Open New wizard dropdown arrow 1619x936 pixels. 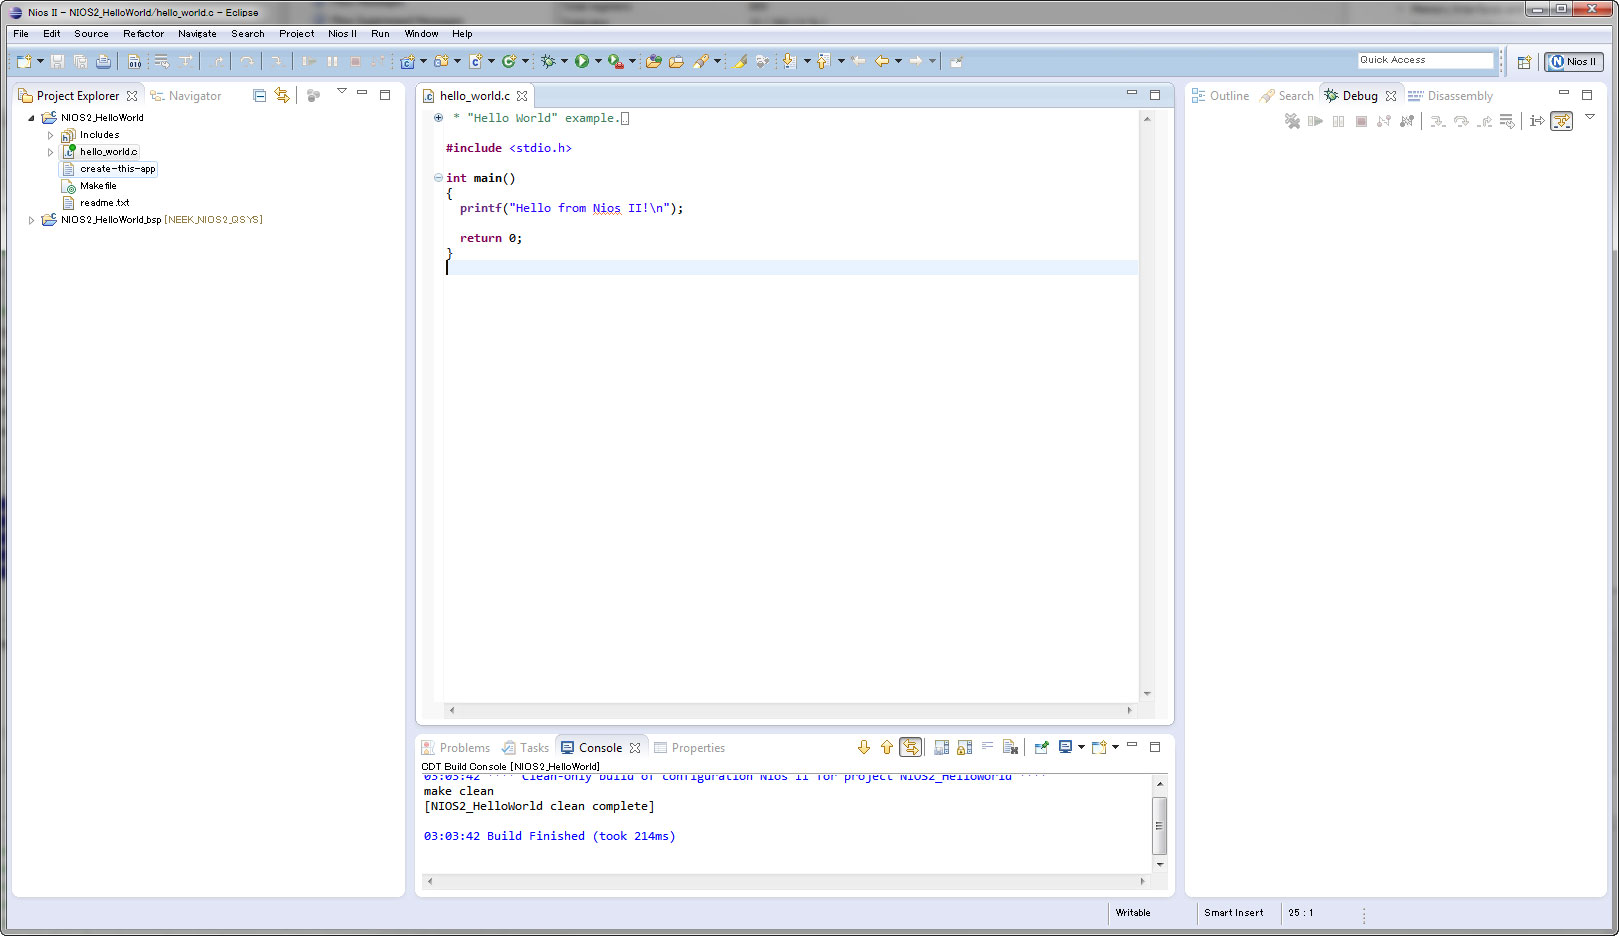(x=40, y=62)
